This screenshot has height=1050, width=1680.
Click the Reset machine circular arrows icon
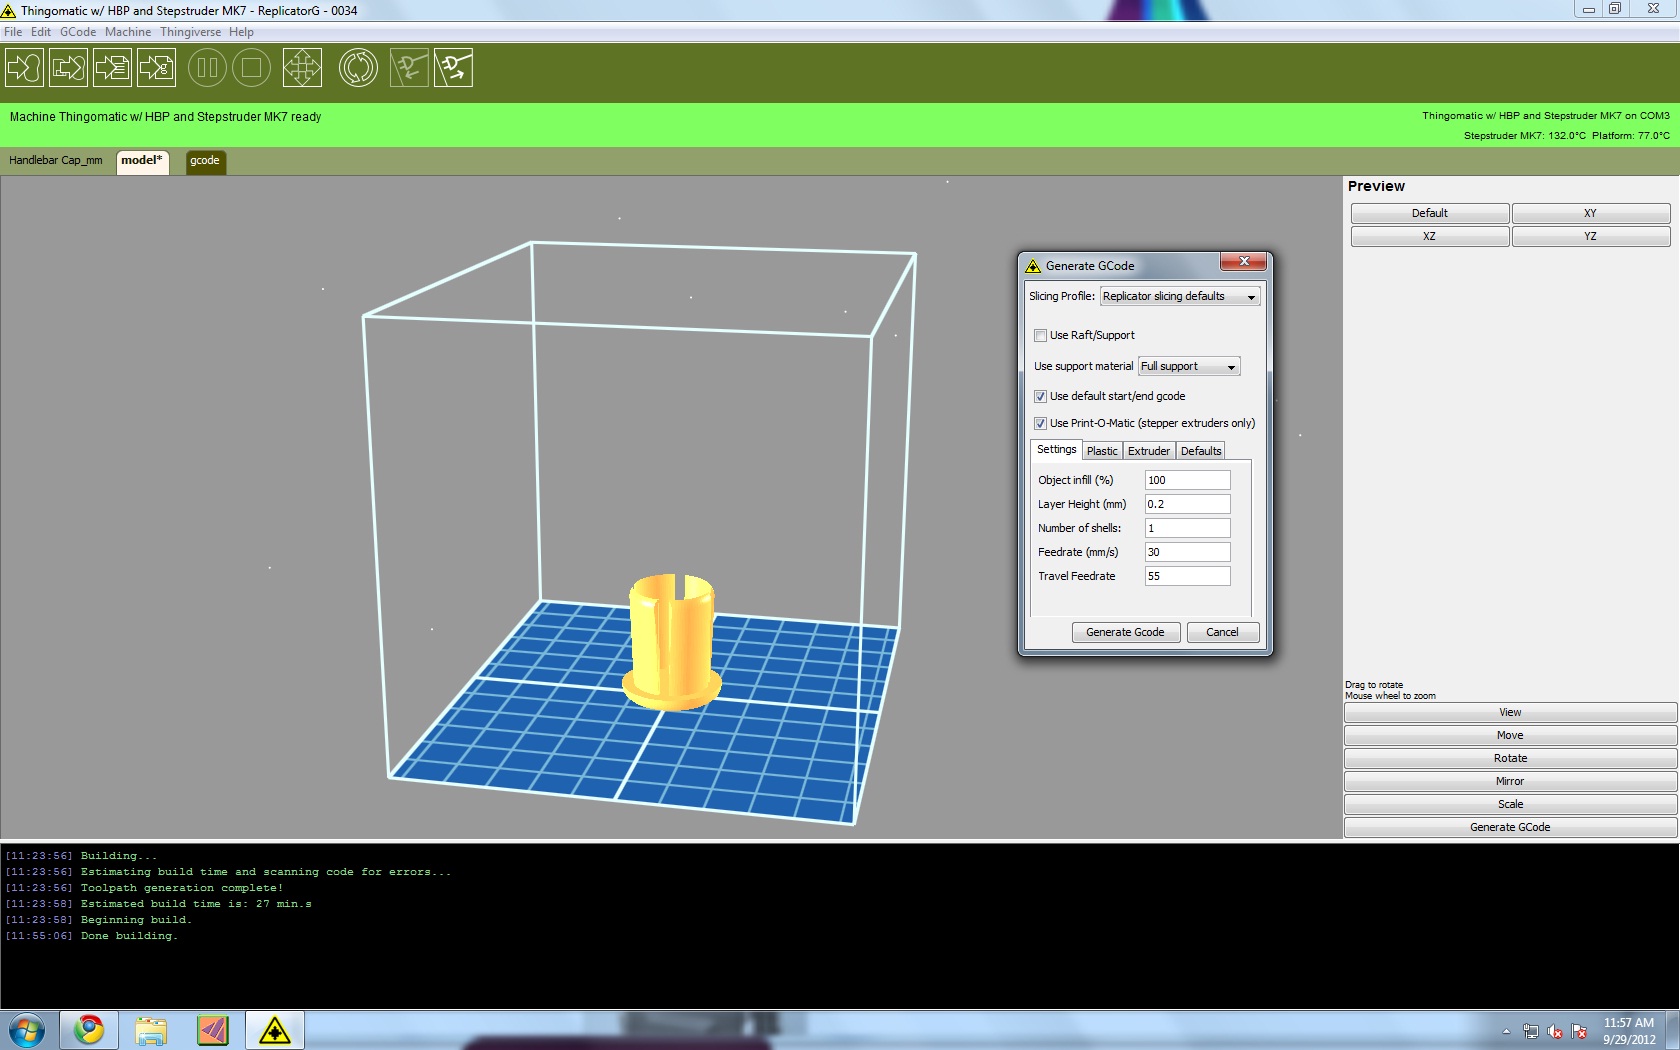click(358, 68)
